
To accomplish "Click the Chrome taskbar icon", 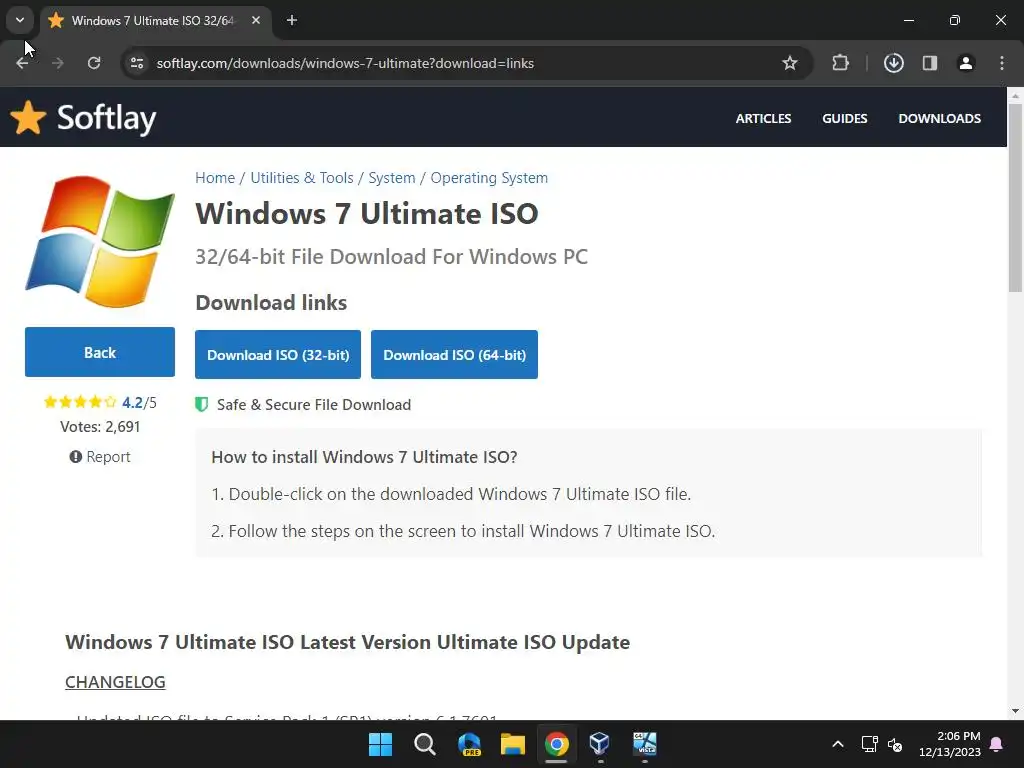I will coord(556,744).
